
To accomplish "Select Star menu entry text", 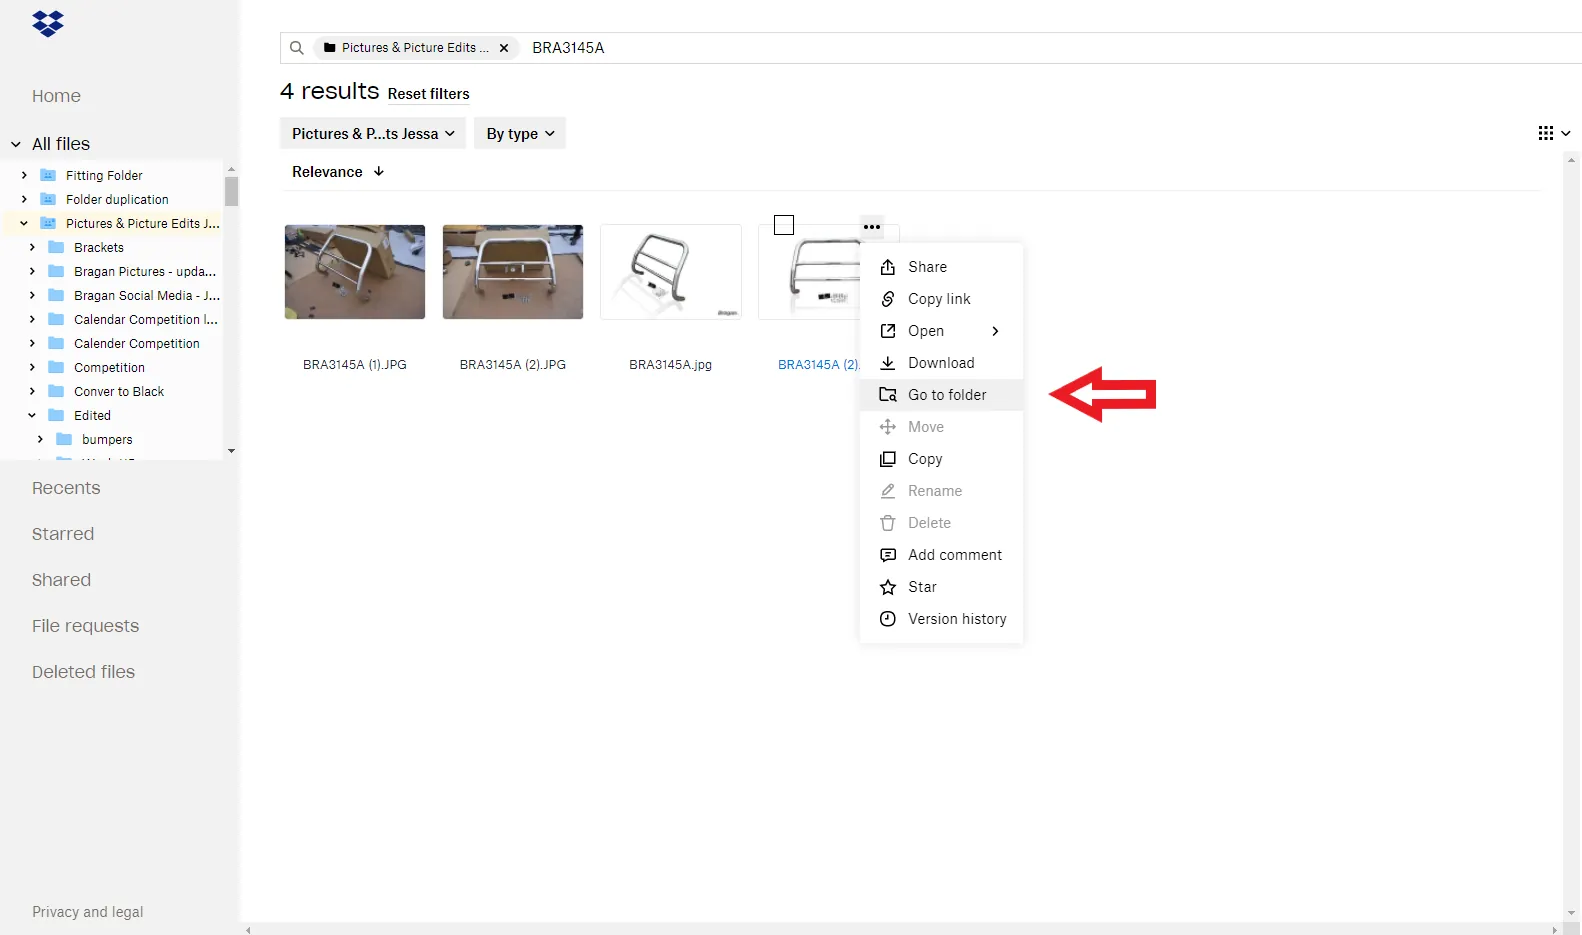I will click(922, 587).
